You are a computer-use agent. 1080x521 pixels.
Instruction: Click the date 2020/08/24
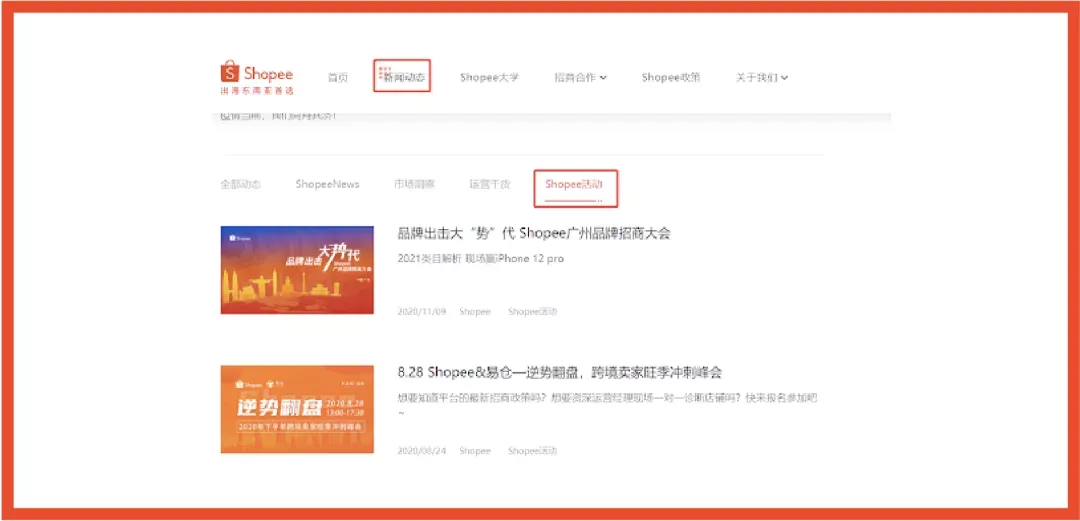click(422, 451)
